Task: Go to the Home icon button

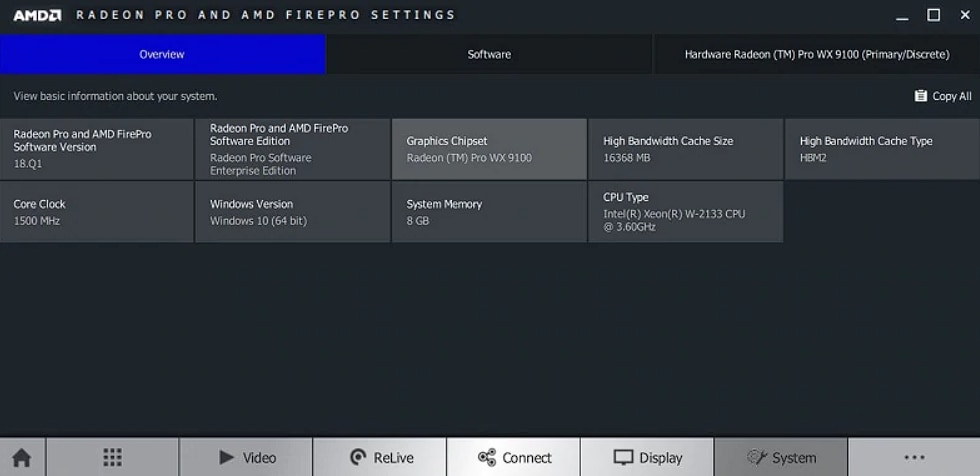Action: coord(22,457)
